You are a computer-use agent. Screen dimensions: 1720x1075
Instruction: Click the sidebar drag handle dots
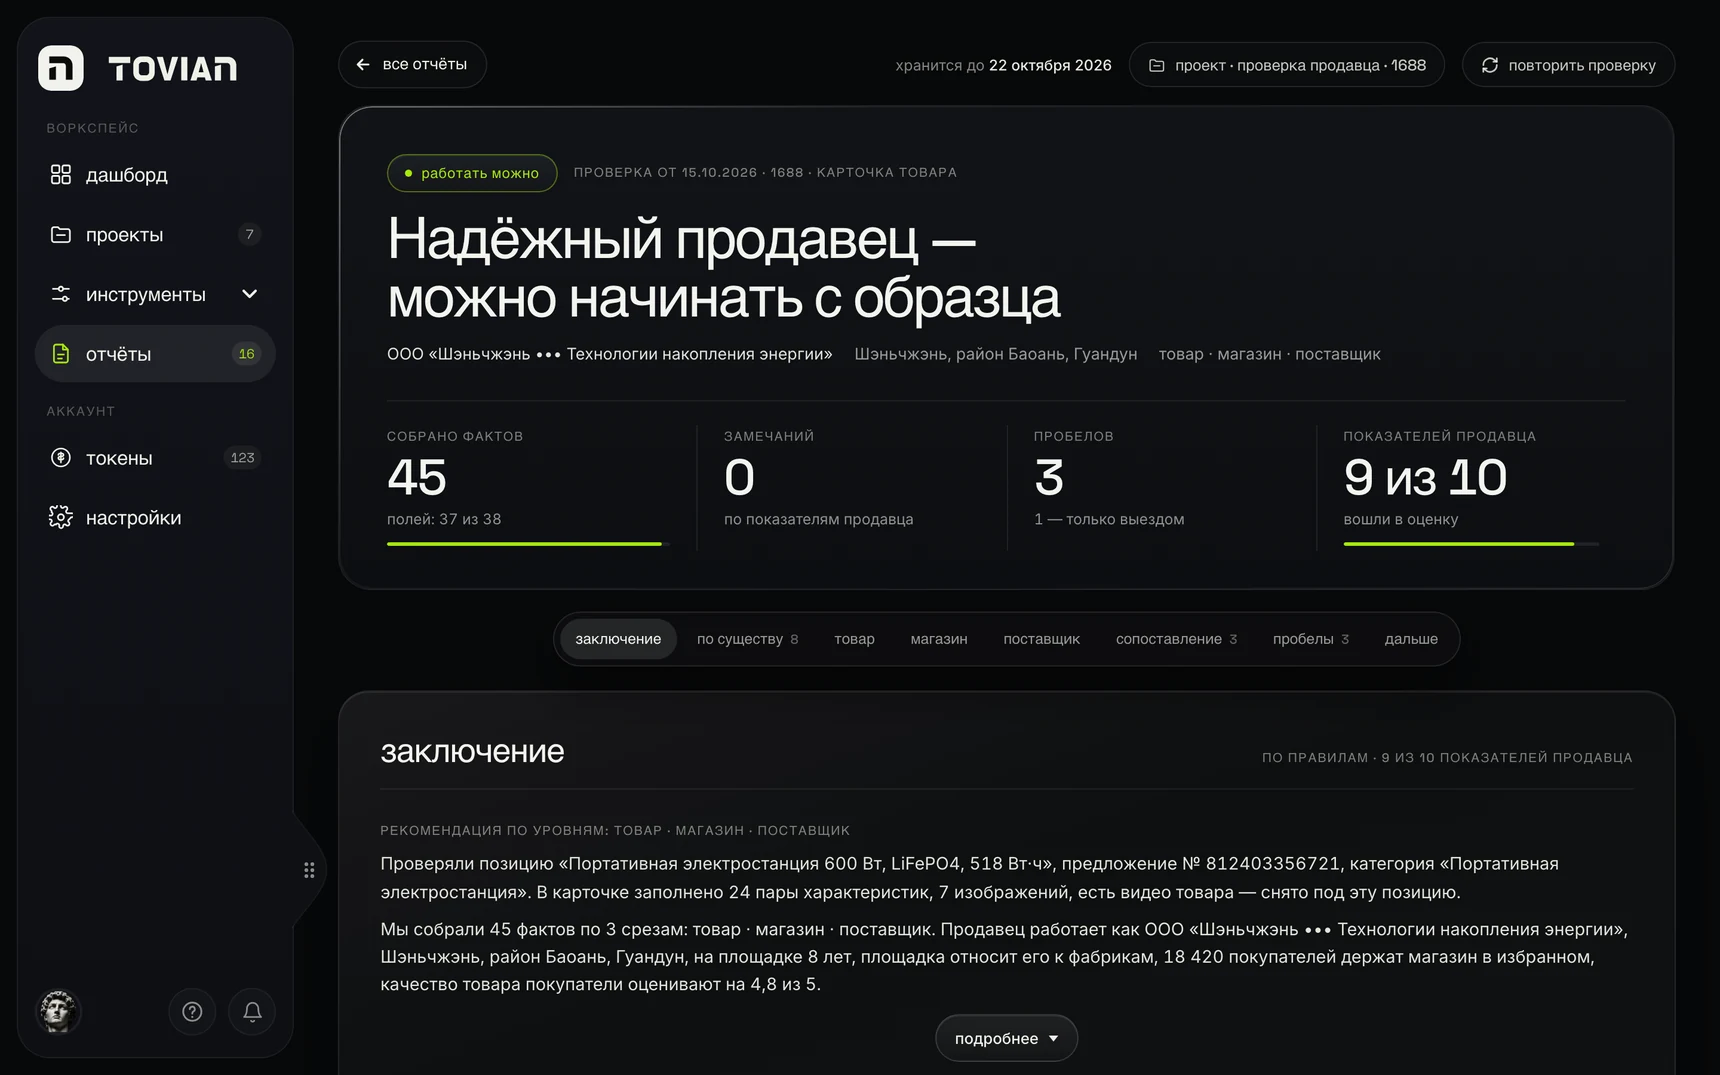coord(309,870)
